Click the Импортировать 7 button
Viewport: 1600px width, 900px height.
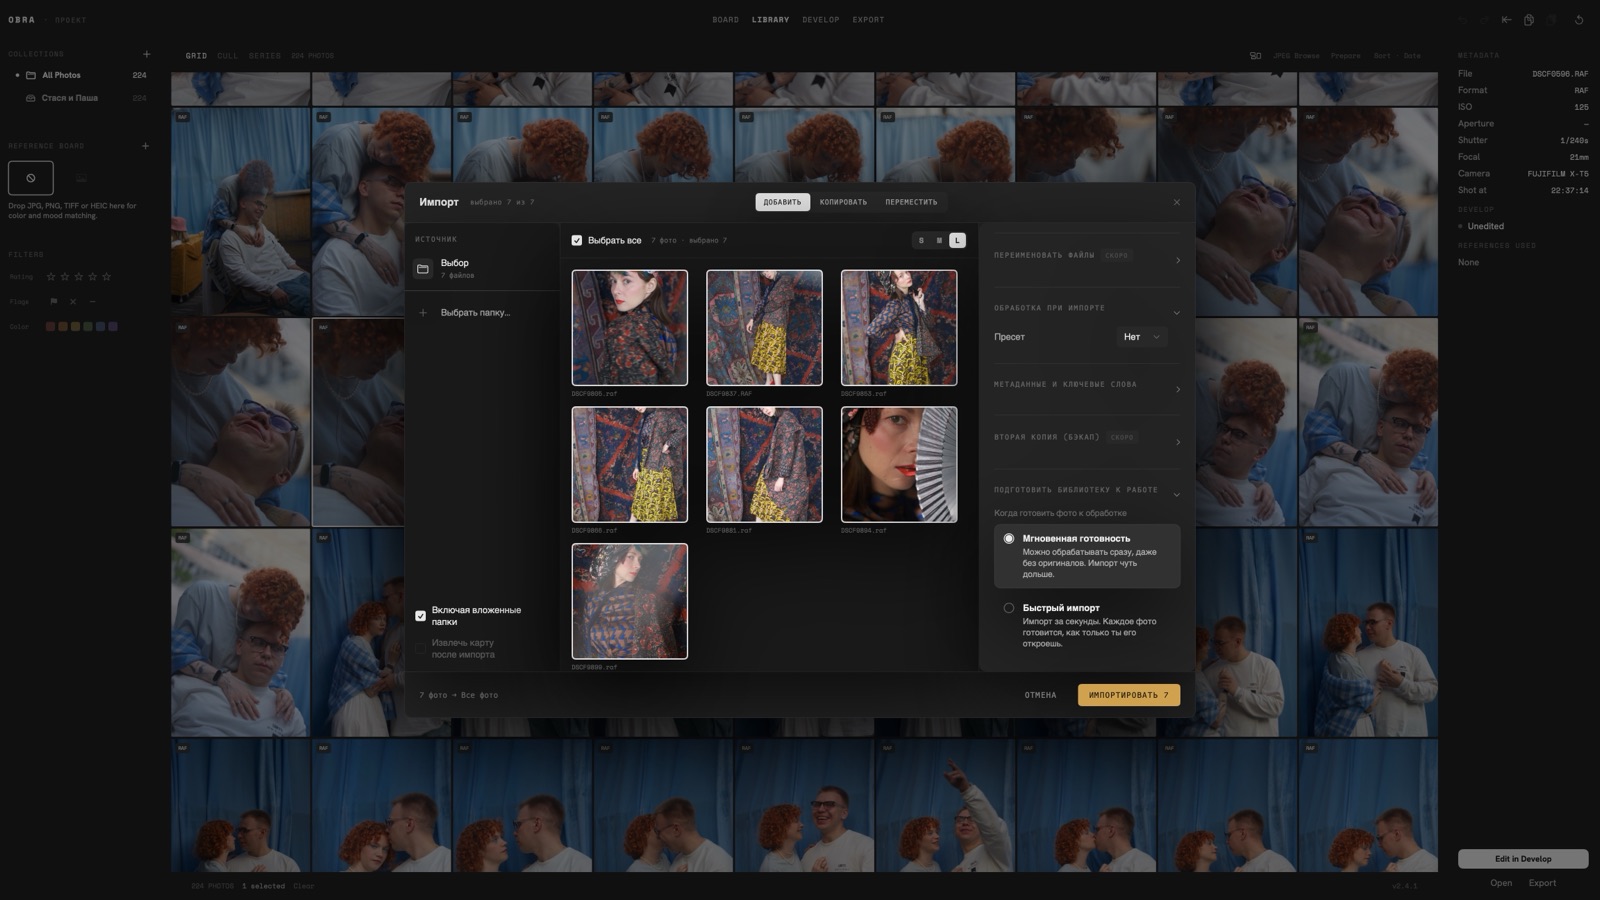coord(1129,695)
